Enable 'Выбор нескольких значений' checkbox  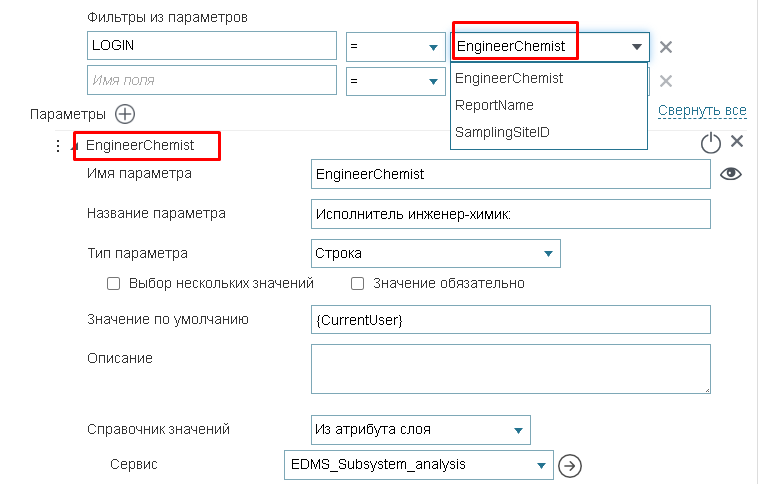114,283
